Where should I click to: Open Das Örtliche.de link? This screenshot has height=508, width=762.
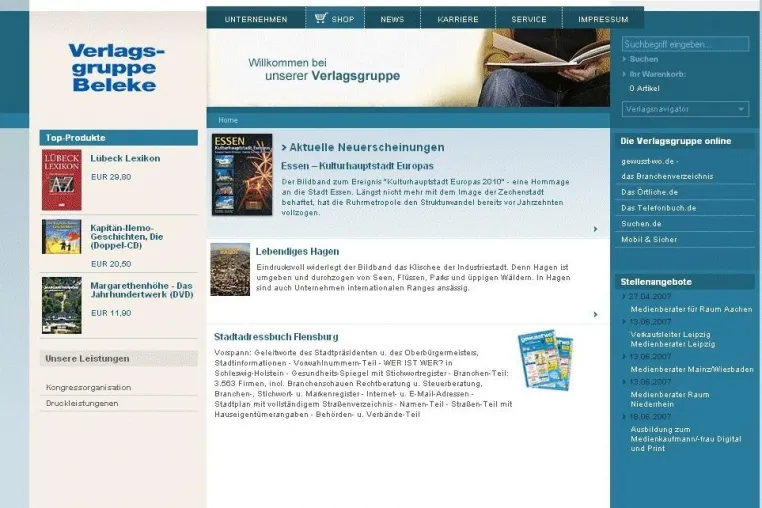tap(649, 192)
